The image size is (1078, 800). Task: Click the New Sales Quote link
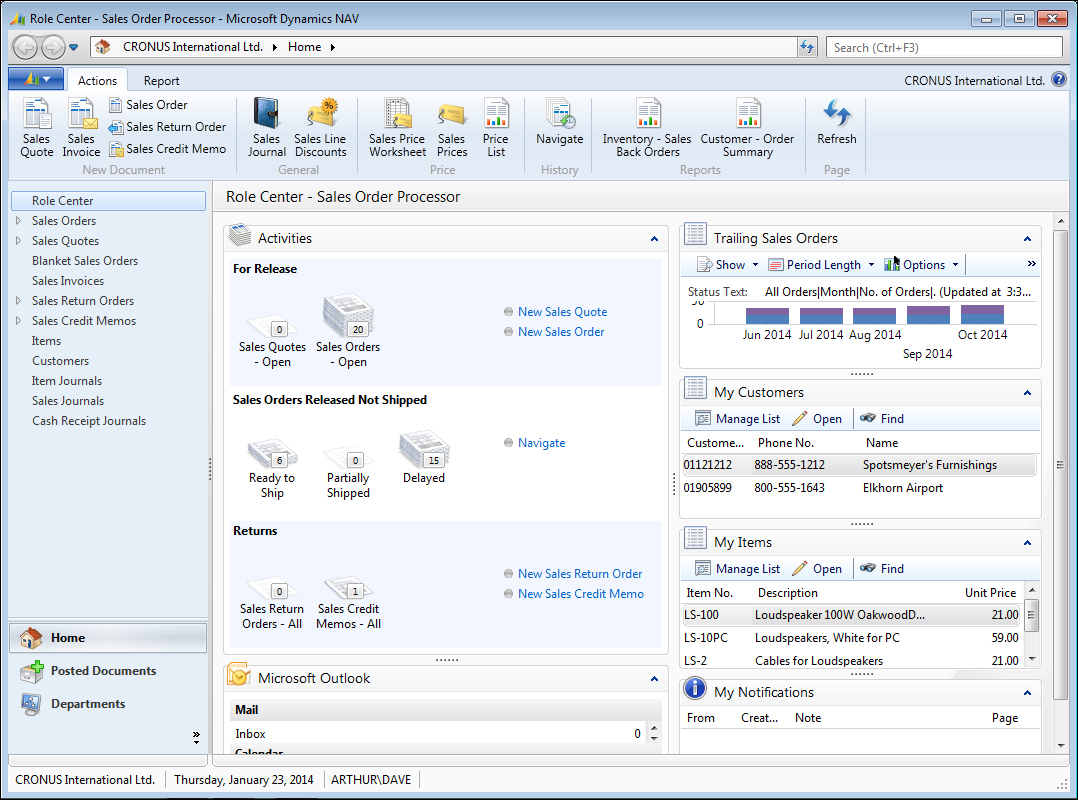[562, 311]
